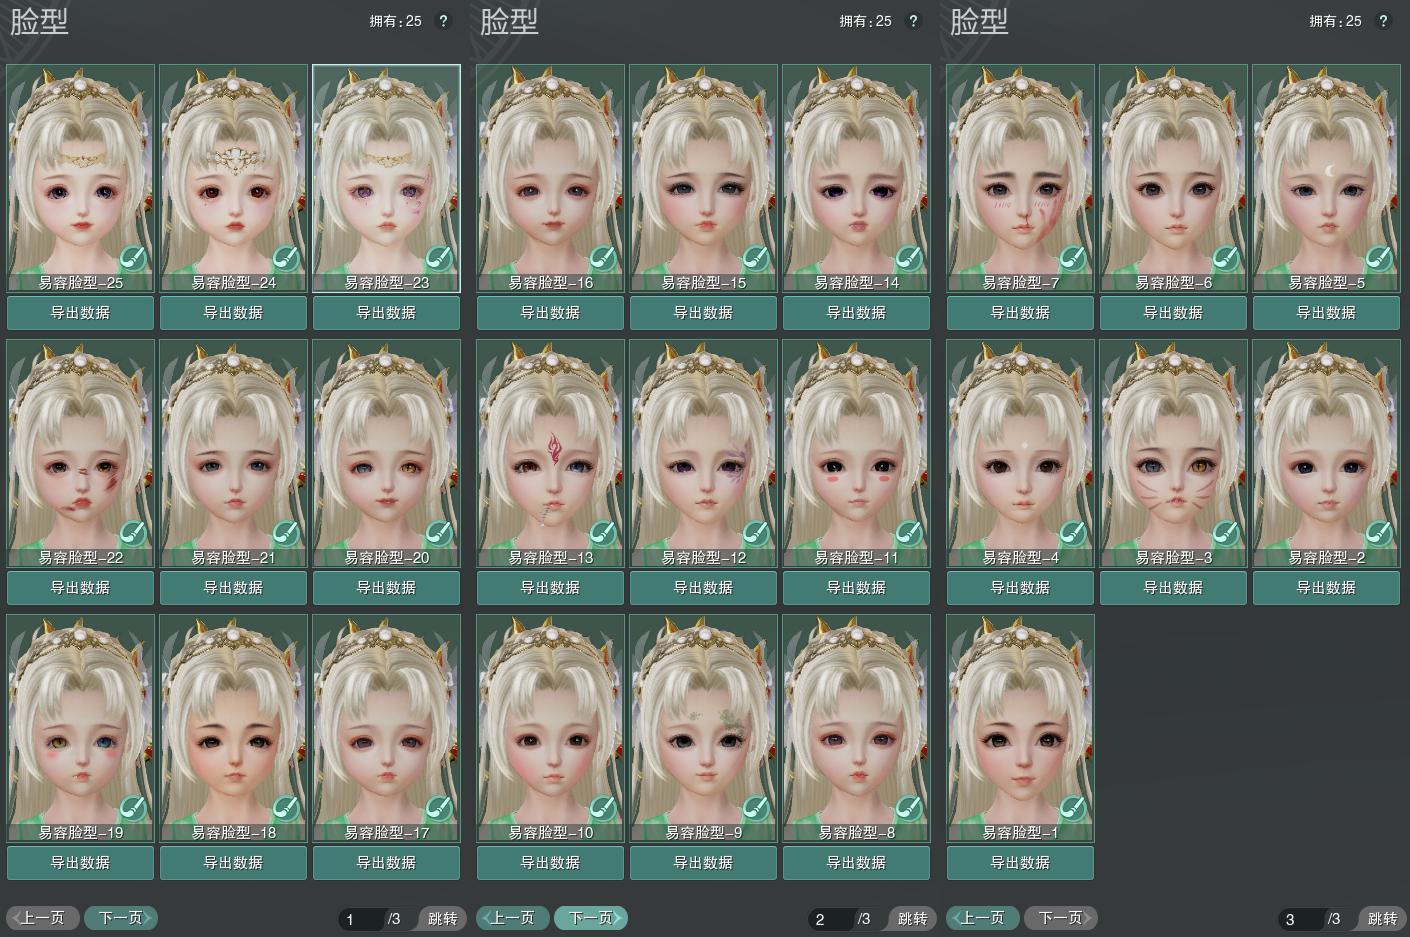
Task: Export data for 易容脸型-3
Action: [x=1174, y=588]
